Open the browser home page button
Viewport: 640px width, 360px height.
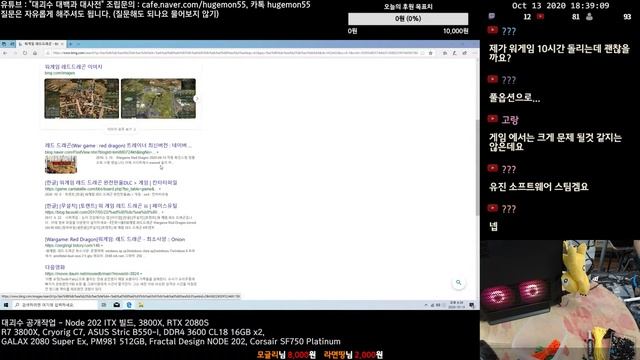tap(35, 53)
